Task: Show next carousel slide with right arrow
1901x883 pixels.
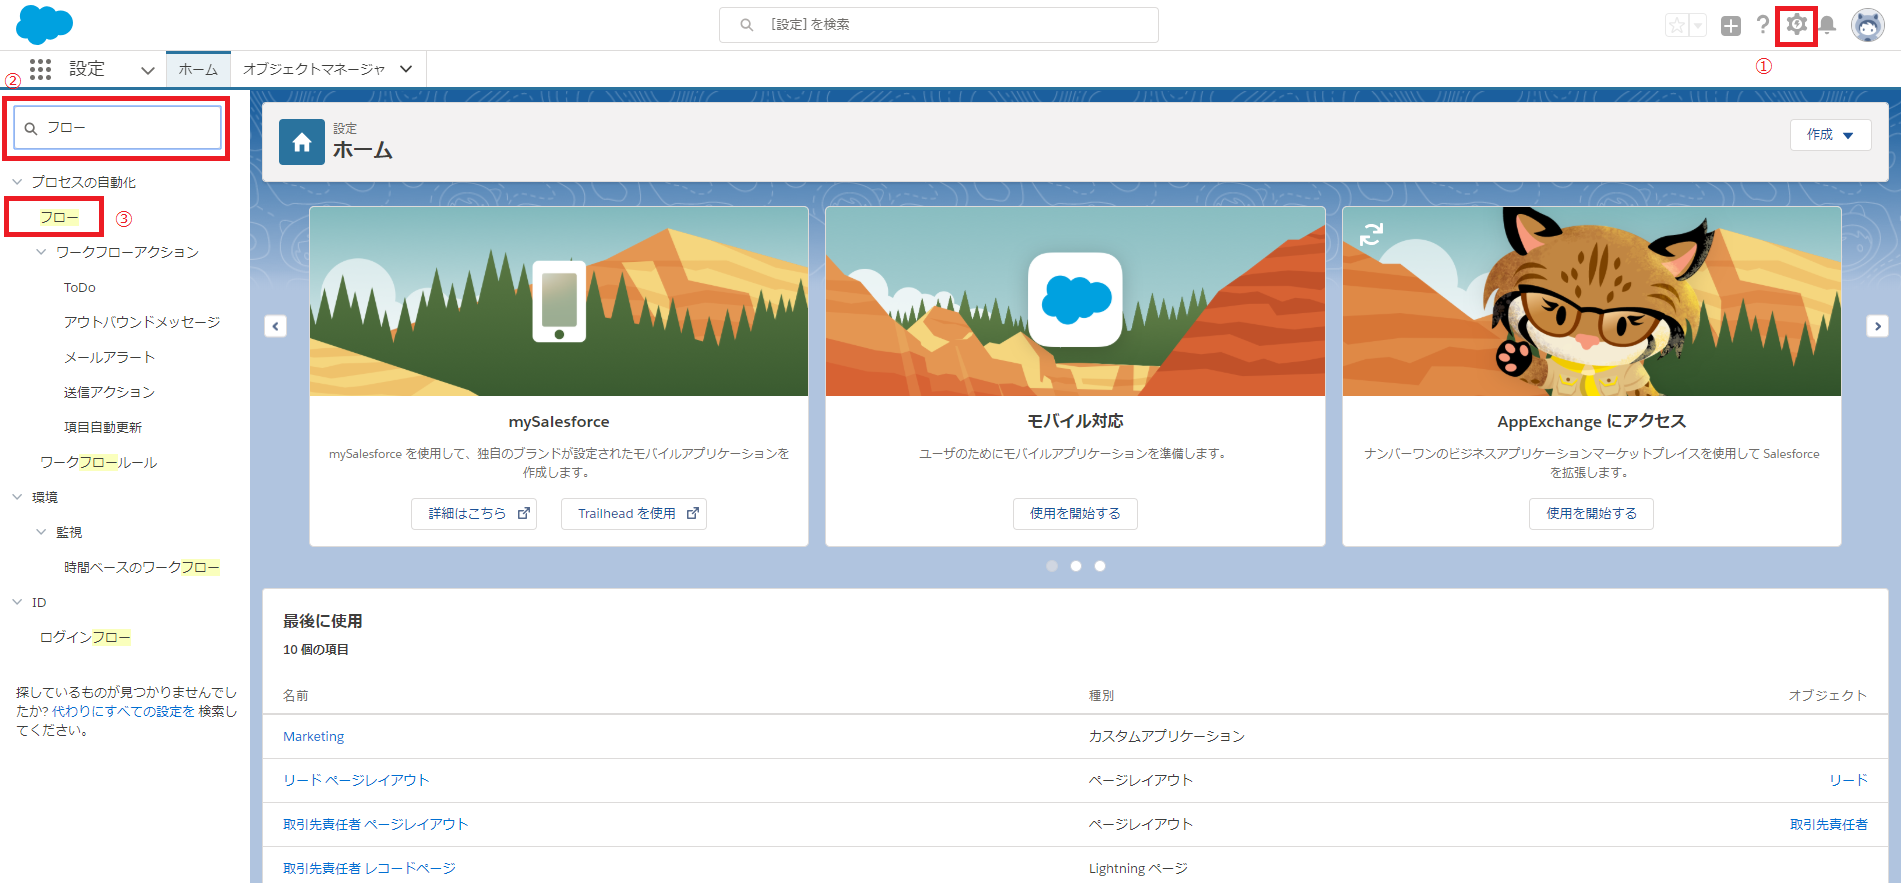Action: coord(1877,326)
